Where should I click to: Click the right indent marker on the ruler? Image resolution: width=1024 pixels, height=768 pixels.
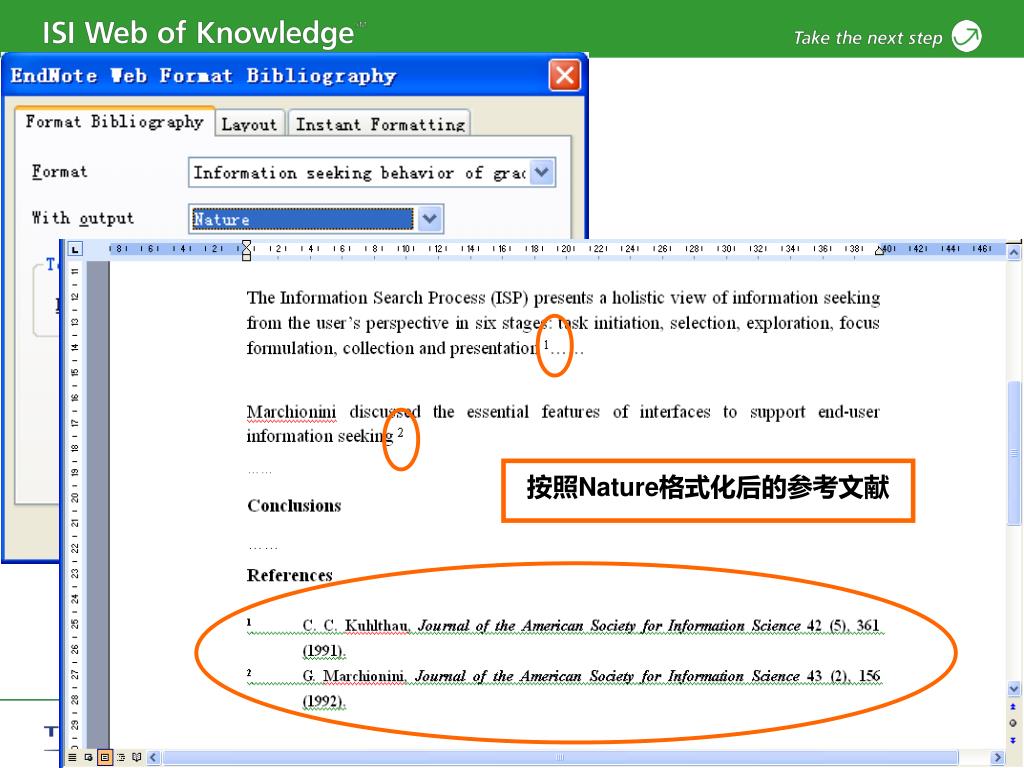(880, 250)
